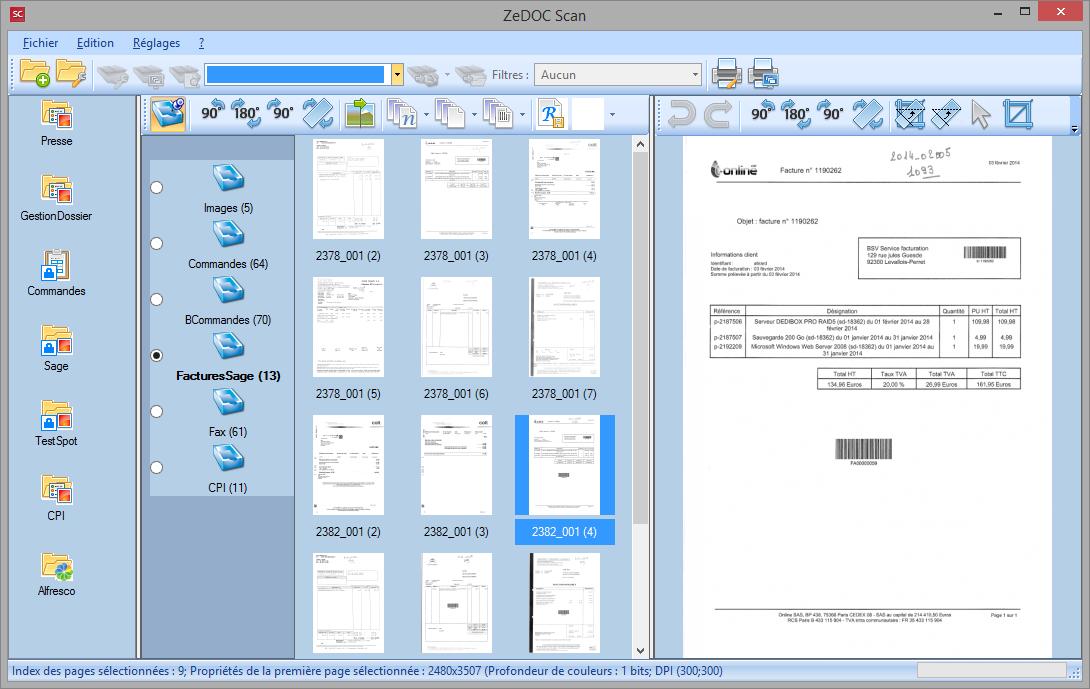Expand the arrow next to stacked pages icon
Screen dimensions: 1090x689
pos(474,115)
